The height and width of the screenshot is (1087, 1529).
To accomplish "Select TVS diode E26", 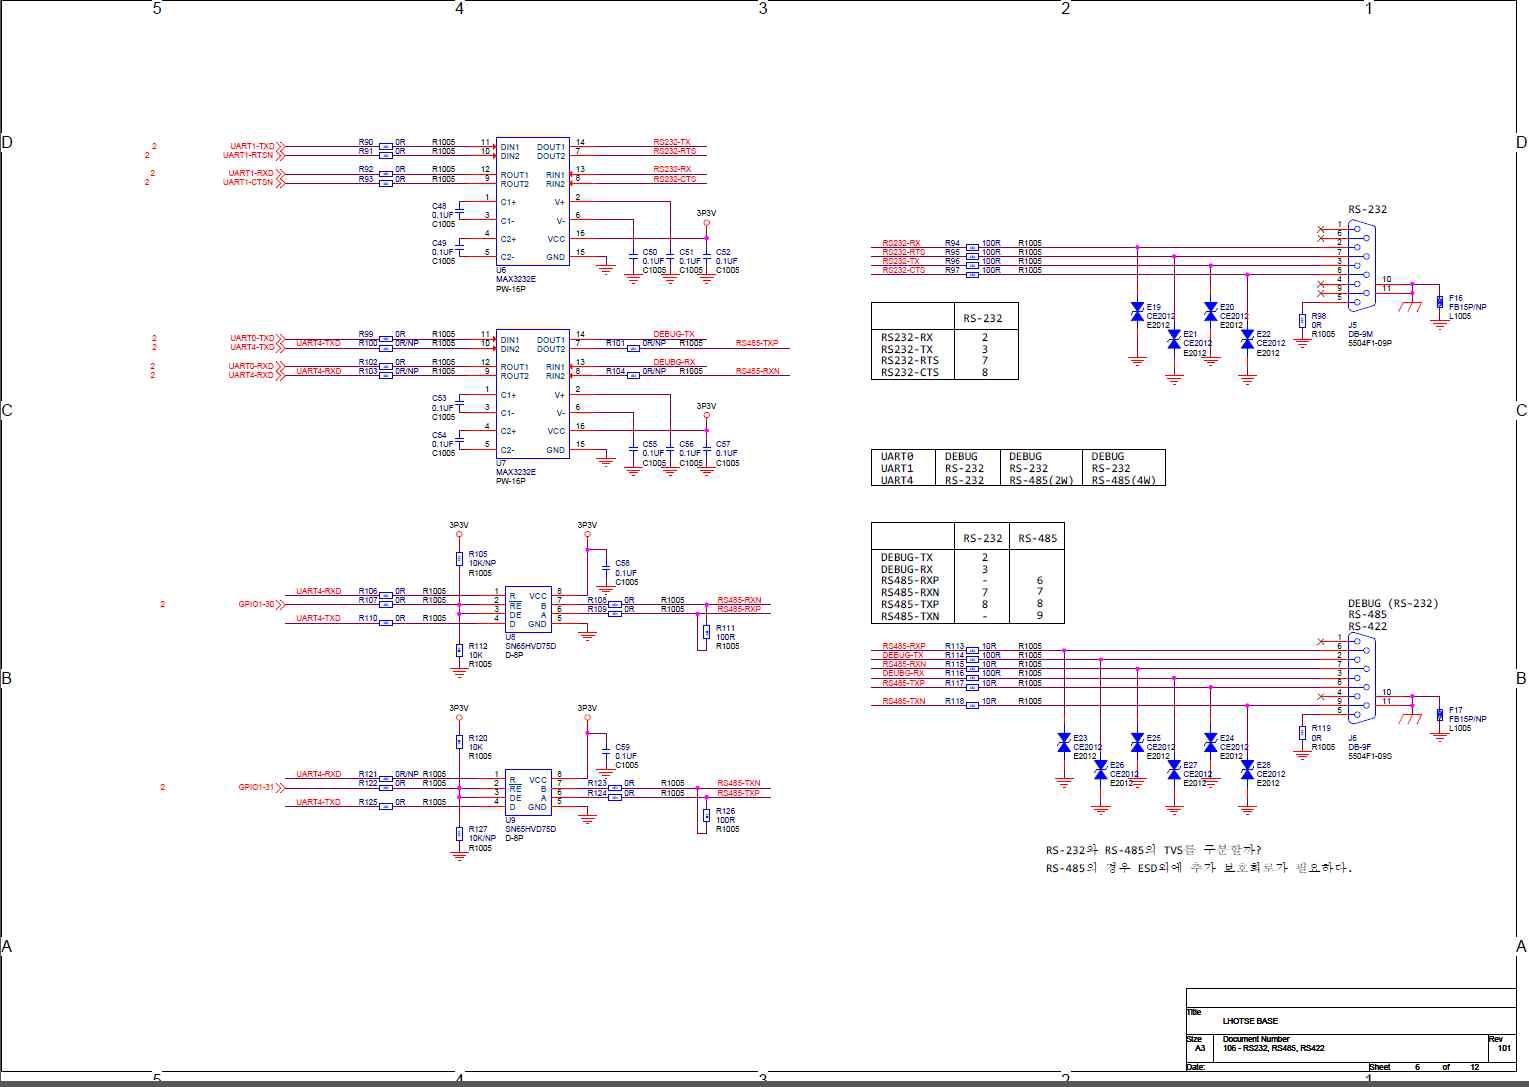I will tap(1101, 770).
